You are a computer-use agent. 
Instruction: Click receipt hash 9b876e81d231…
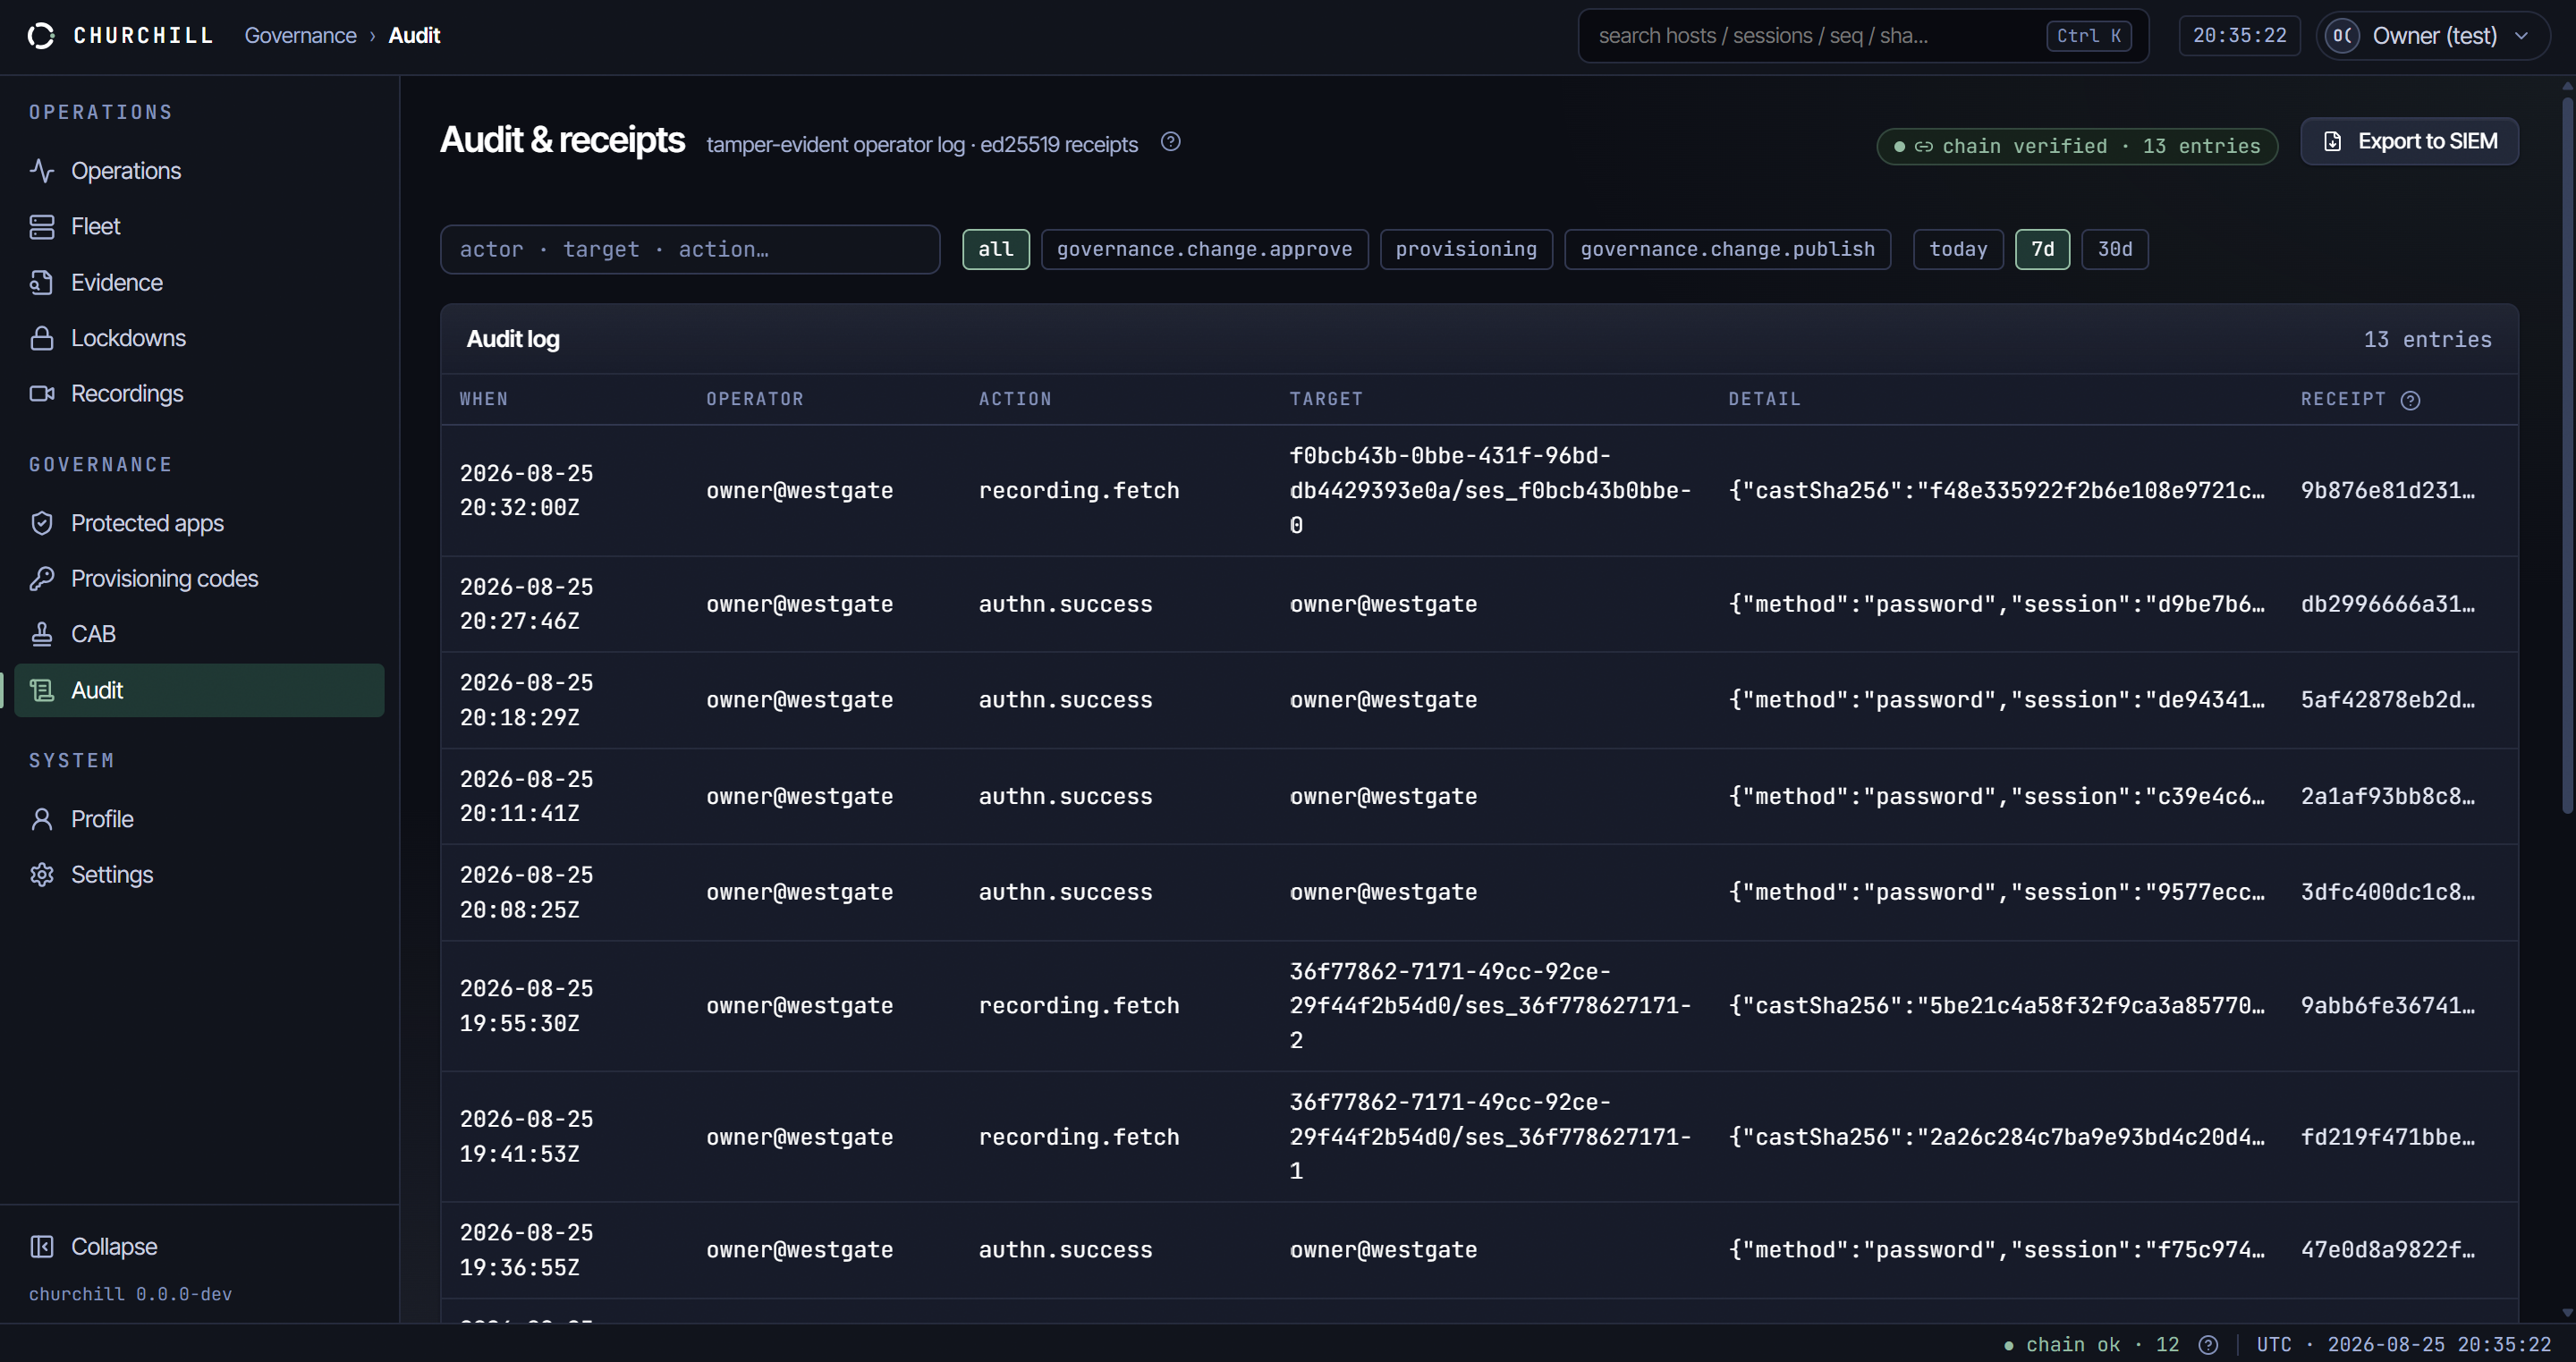click(x=2388, y=491)
